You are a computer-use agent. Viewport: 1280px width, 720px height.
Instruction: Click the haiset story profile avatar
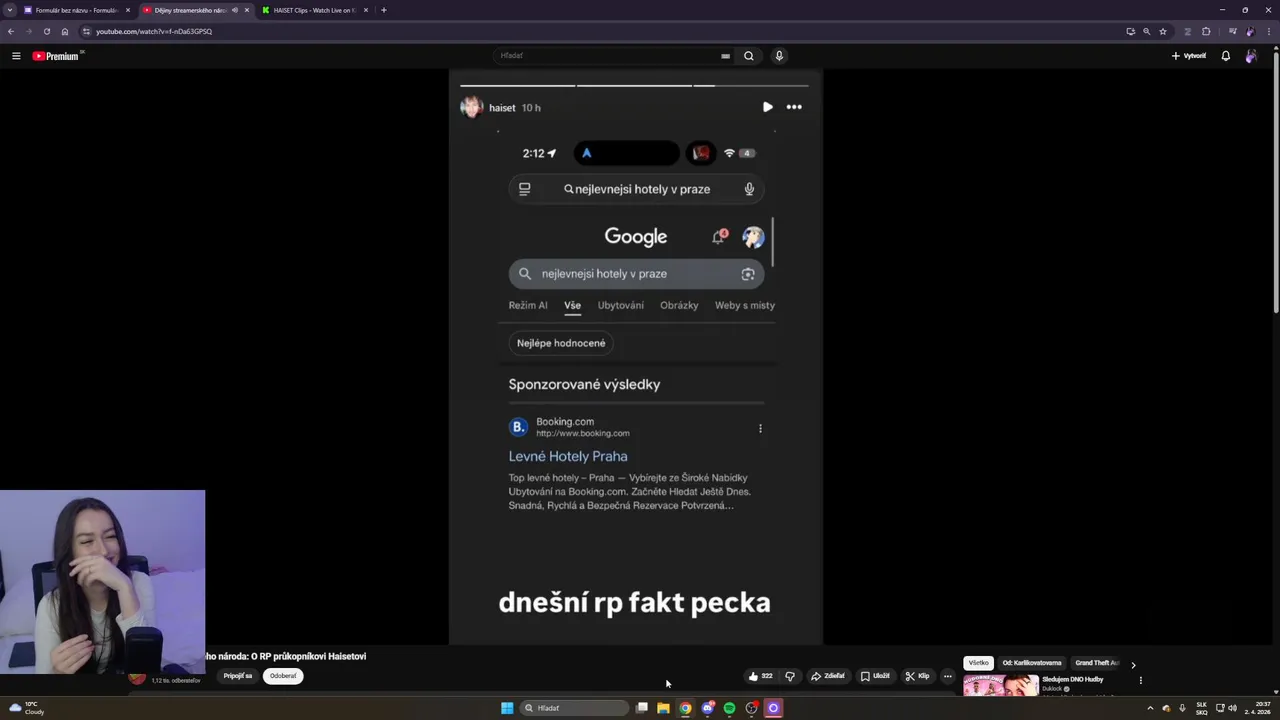[x=471, y=107]
